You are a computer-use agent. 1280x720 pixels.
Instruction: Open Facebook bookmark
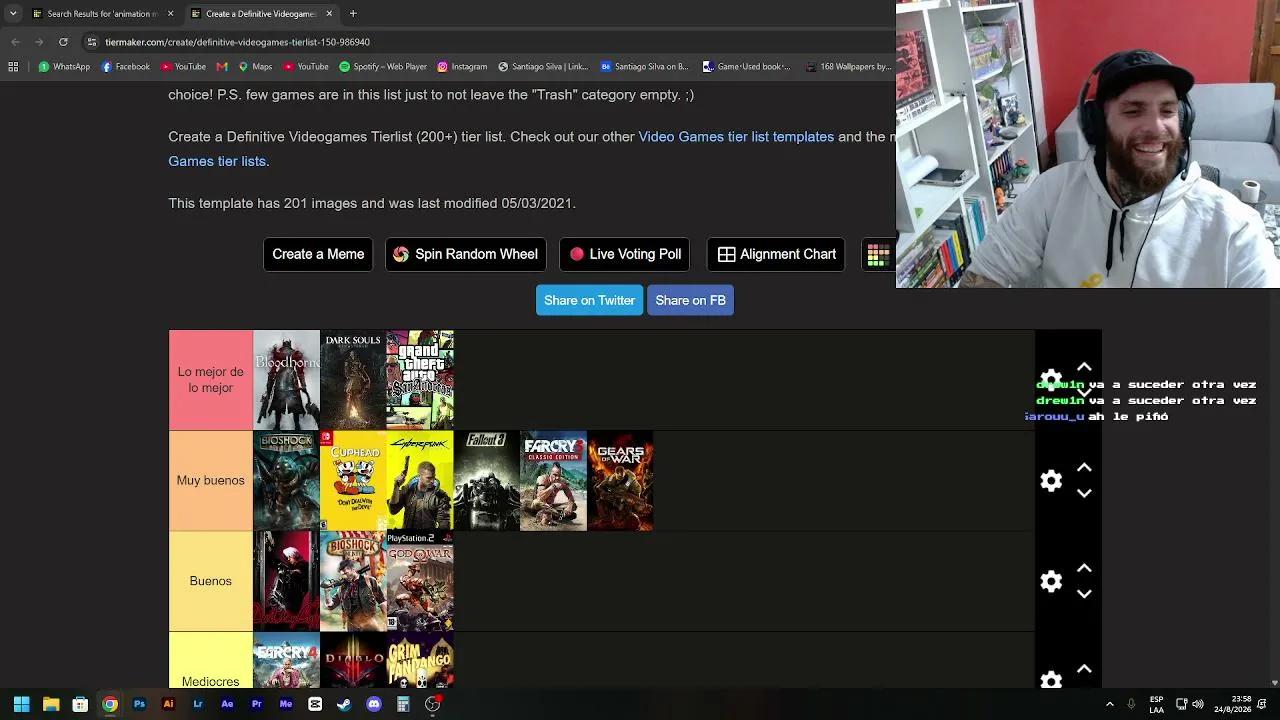pos(125,67)
